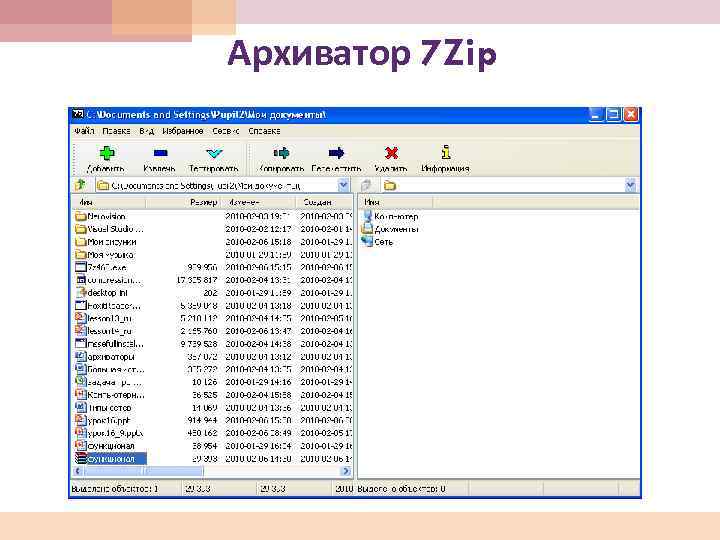Sort by Размер column header
Viewport: 720px width, 540px height.
click(183, 202)
